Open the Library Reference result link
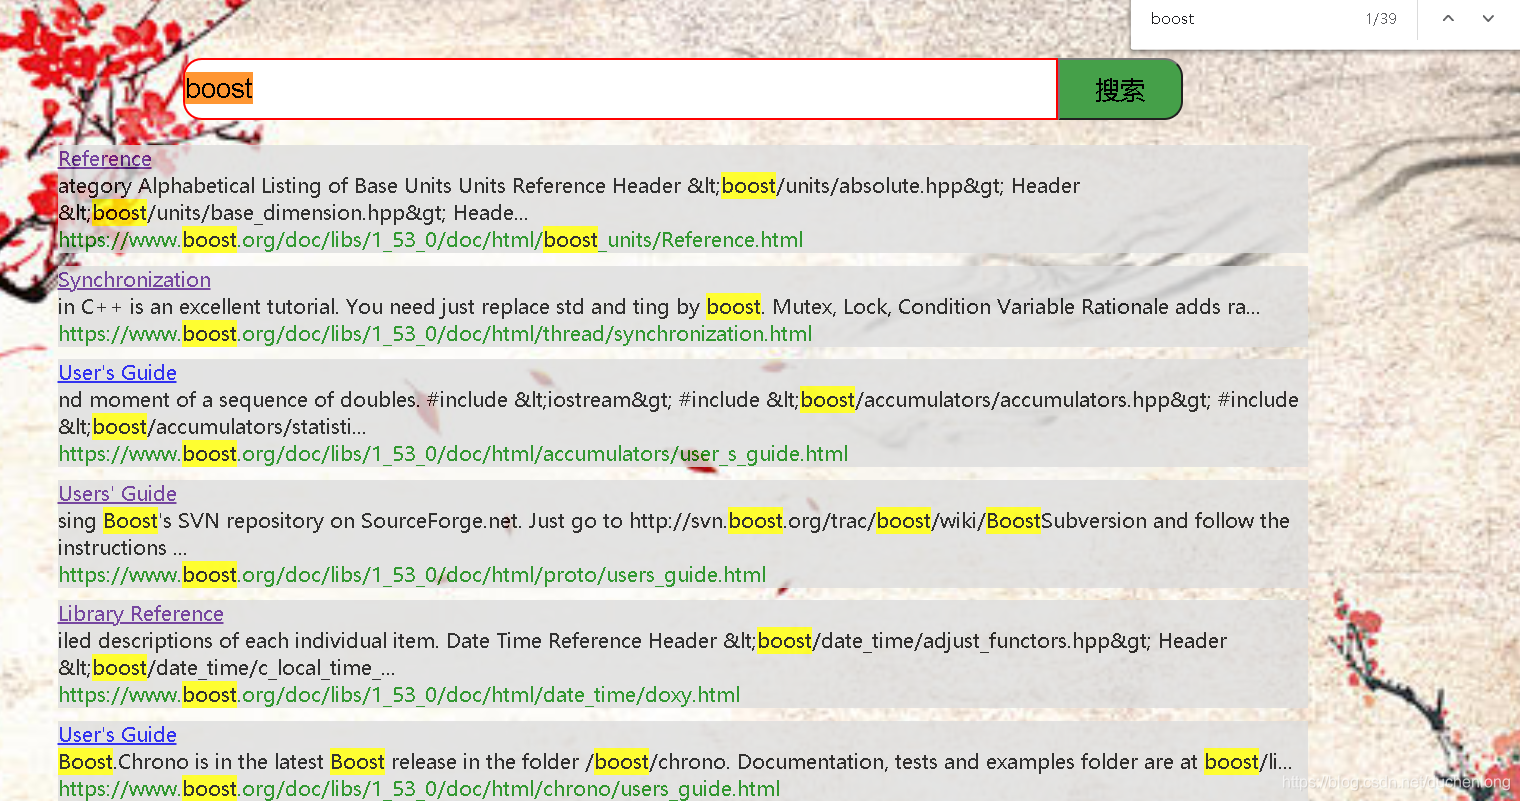1520x801 pixels. click(x=141, y=614)
